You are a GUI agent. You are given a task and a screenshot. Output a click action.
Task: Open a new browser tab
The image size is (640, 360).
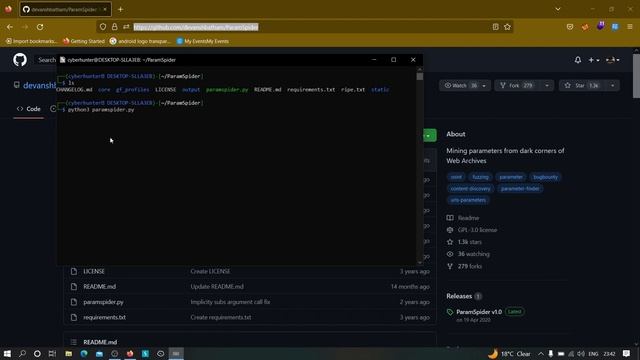120,9
